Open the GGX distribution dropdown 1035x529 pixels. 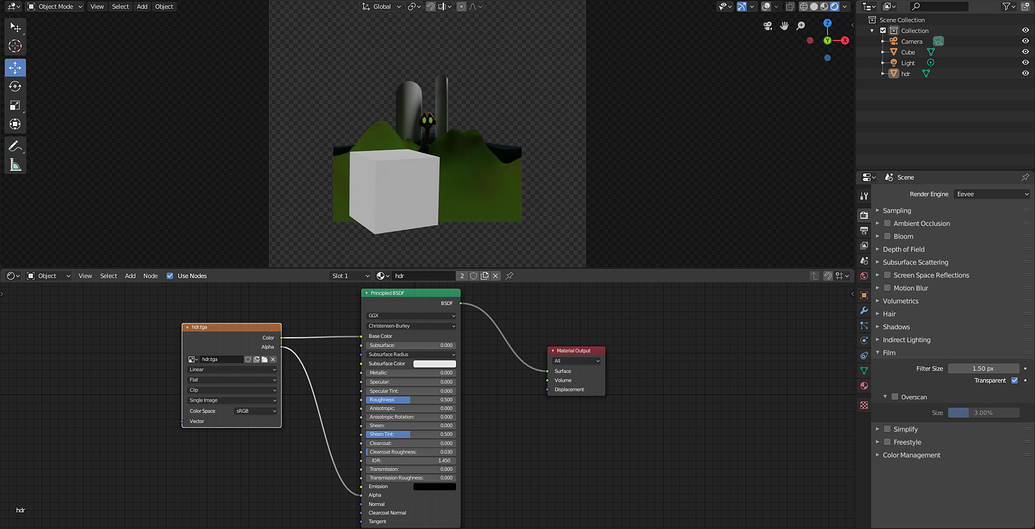411,316
